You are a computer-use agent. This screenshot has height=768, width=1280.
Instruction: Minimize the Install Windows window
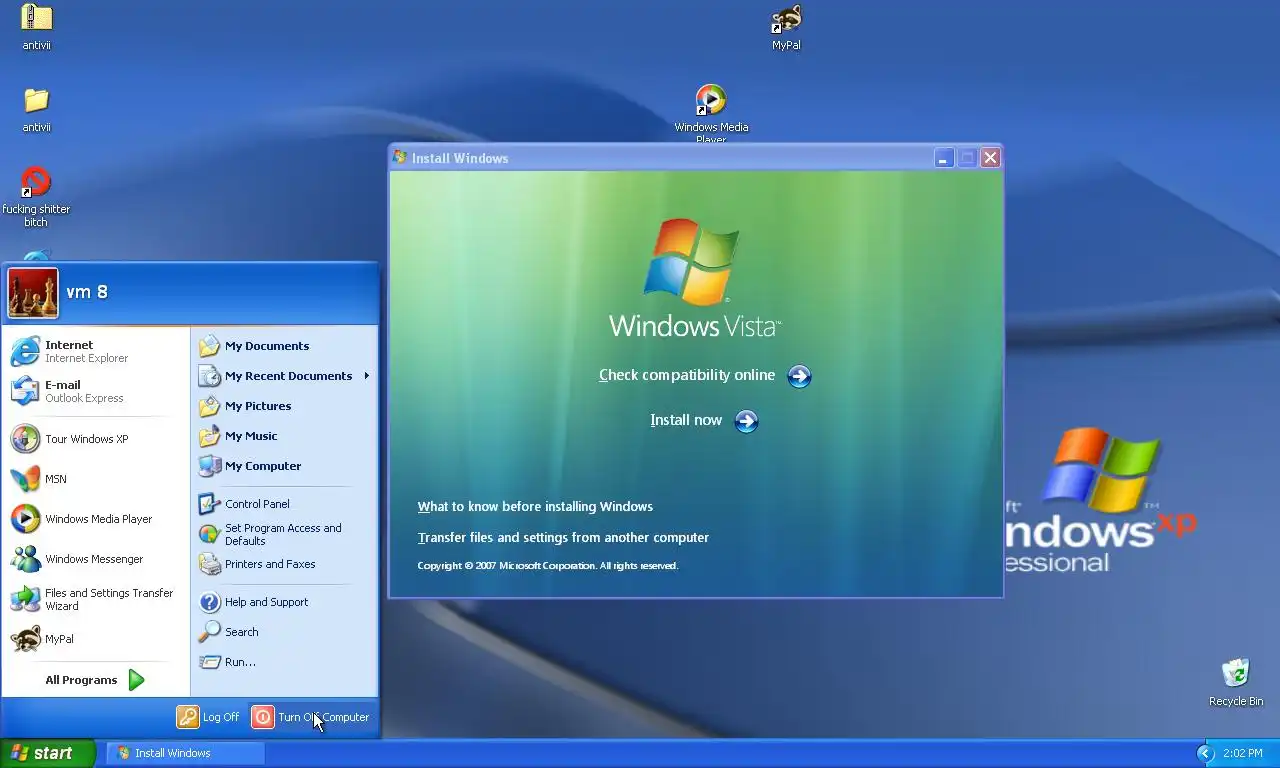(943, 158)
